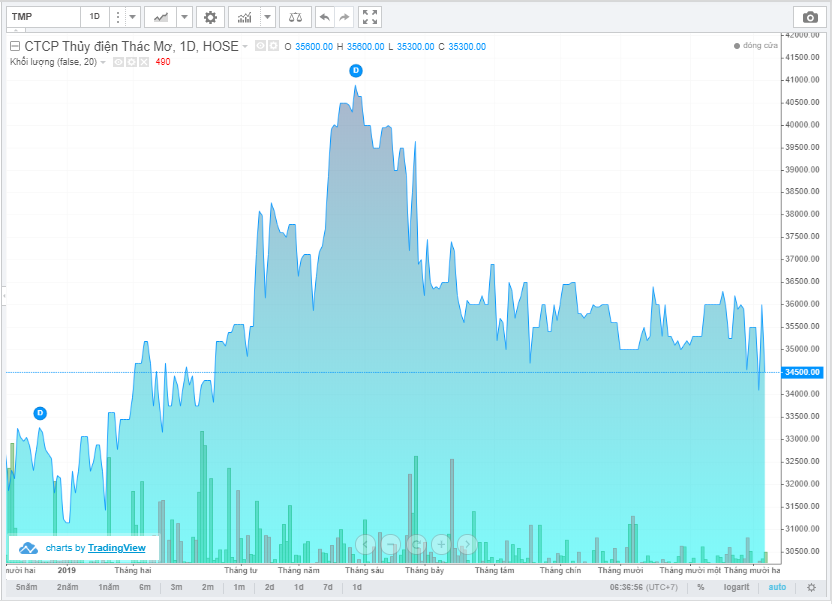
Task: Enter fullscreen mode with the expand icon
Action: (x=370, y=17)
